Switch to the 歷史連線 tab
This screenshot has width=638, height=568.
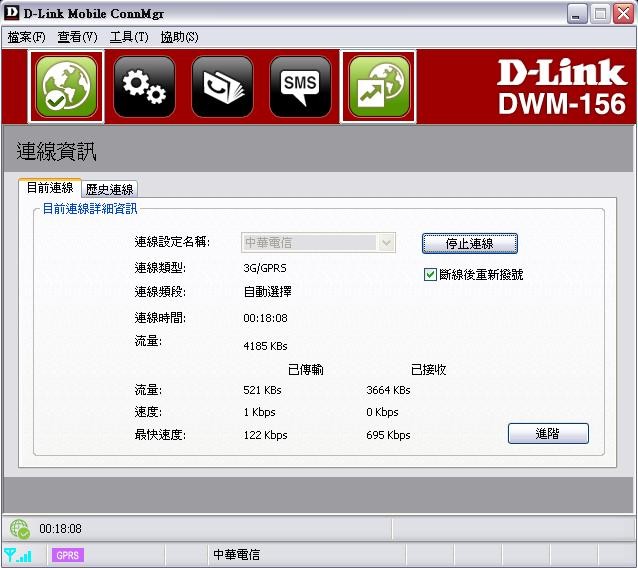point(109,189)
